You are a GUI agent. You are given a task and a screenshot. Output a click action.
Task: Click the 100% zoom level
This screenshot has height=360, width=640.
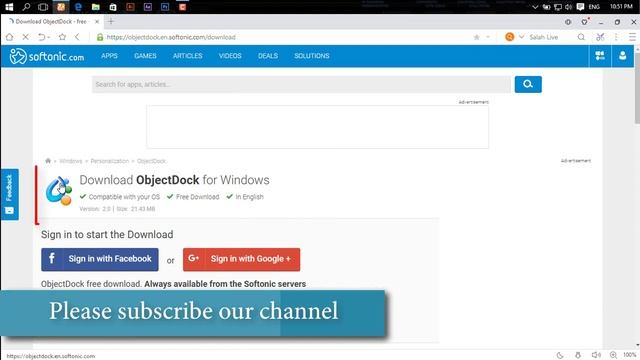point(629,355)
